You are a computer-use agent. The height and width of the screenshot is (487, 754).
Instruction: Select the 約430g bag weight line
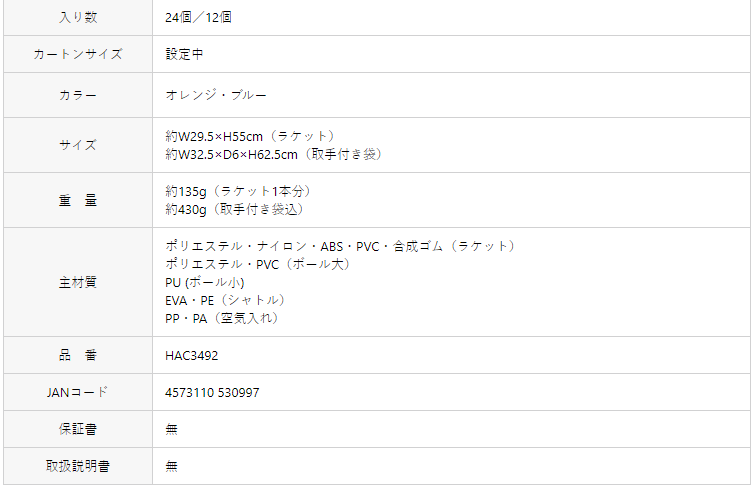(x=235, y=210)
